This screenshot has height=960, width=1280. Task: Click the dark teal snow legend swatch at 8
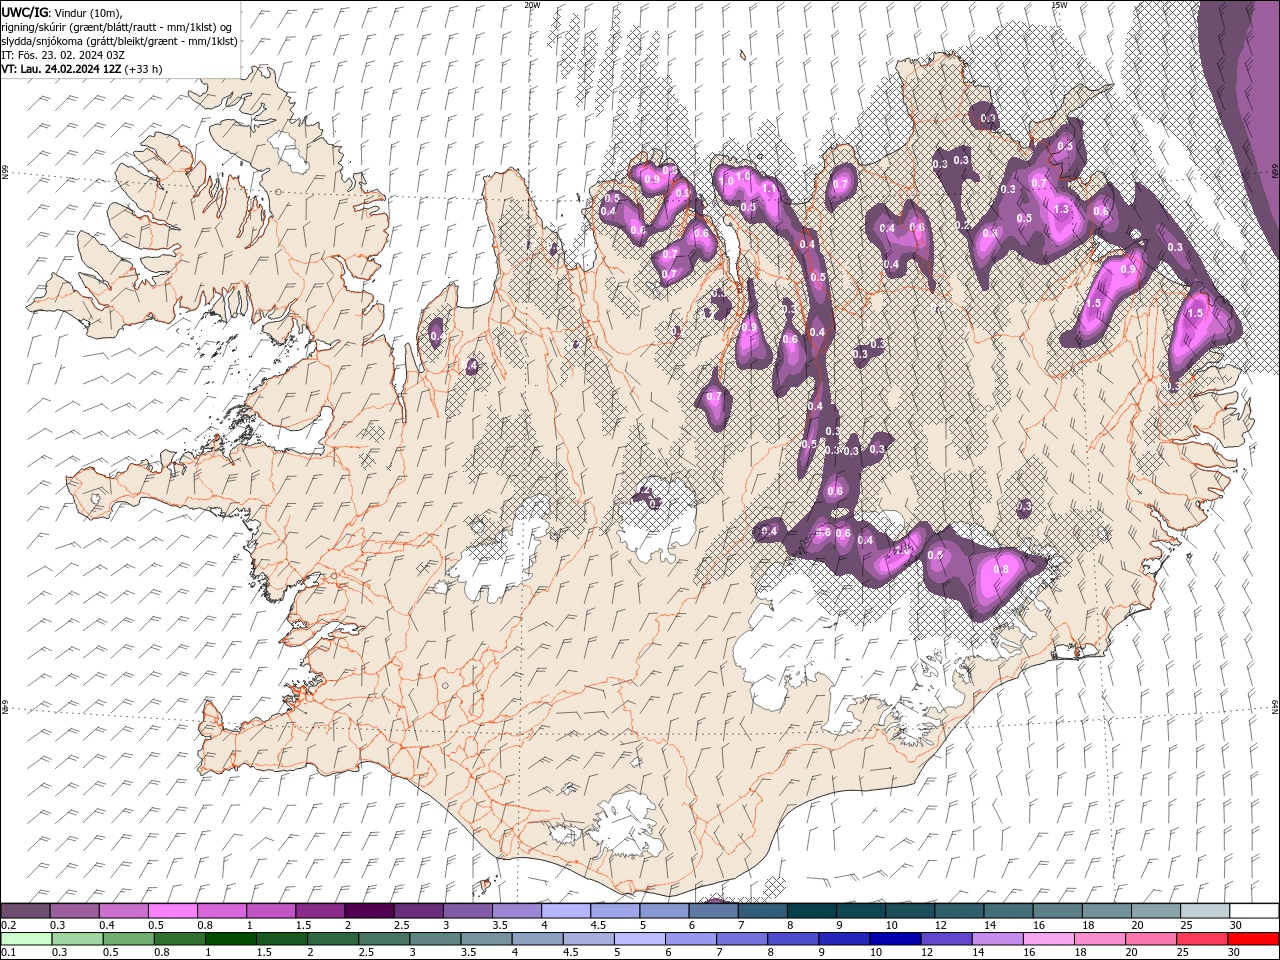click(812, 911)
